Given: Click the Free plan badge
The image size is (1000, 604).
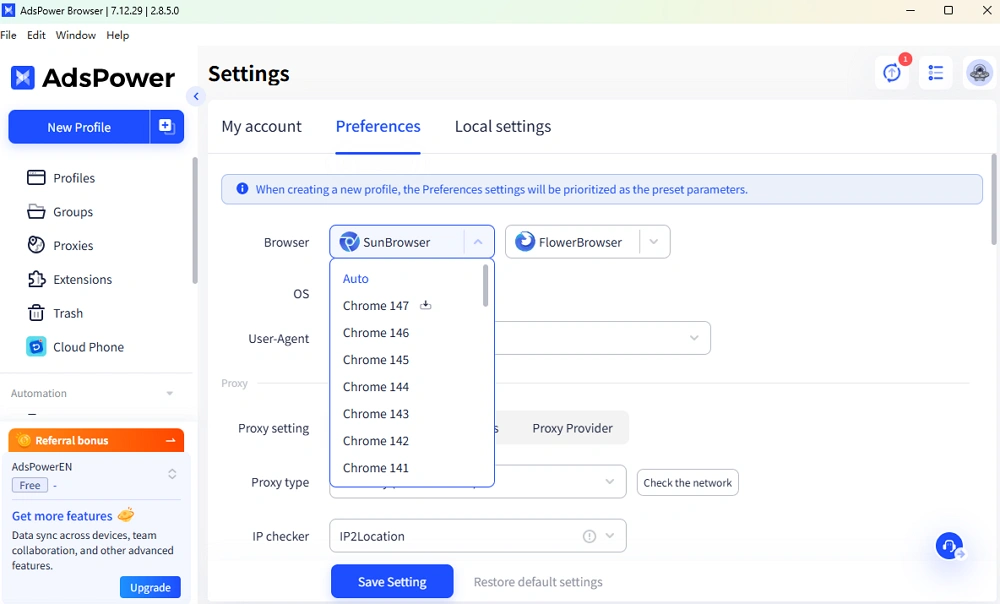Looking at the screenshot, I should point(30,485).
